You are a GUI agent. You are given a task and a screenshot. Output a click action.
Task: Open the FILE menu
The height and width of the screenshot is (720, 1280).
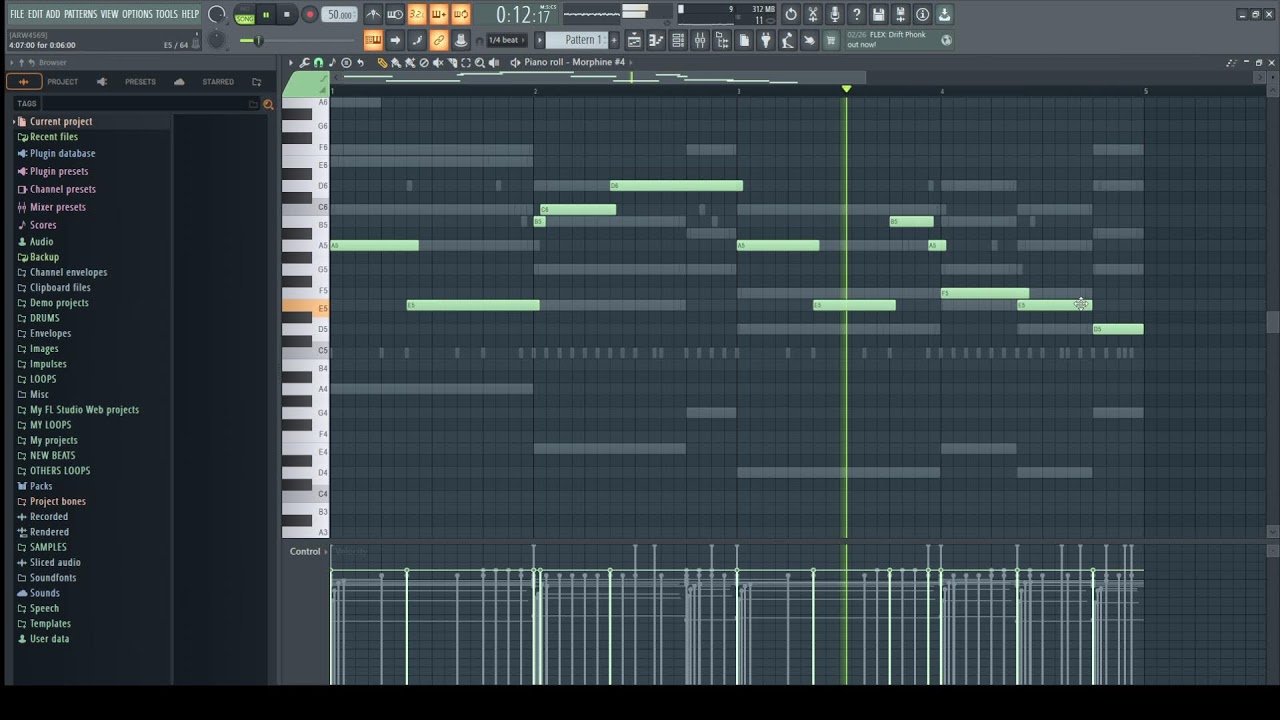17,14
